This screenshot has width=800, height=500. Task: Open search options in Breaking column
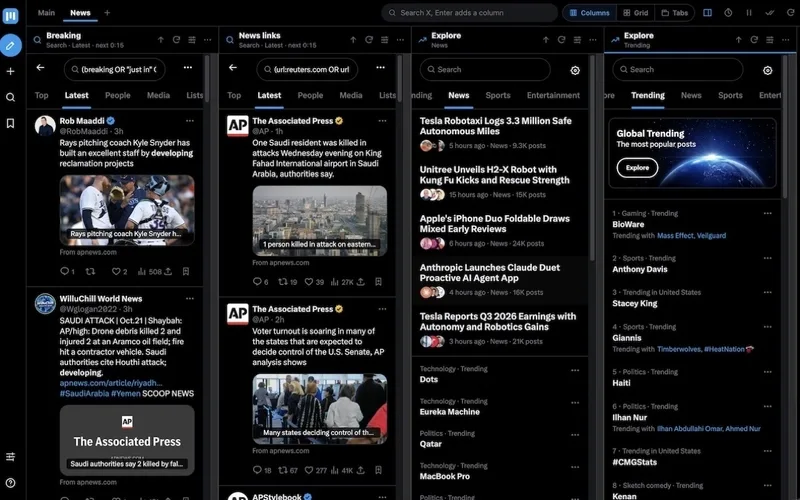click(x=188, y=67)
